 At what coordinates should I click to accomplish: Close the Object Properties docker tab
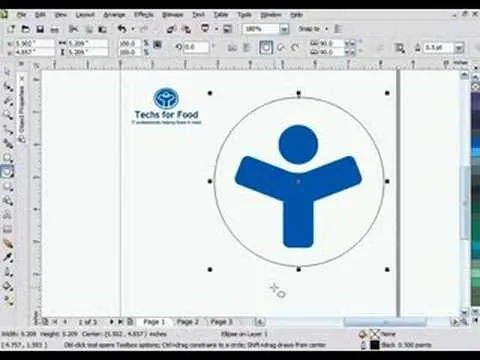click(22, 79)
